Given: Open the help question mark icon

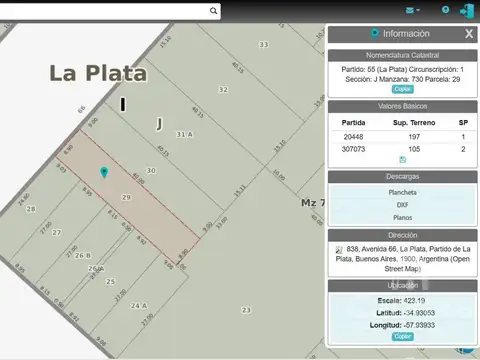Looking at the screenshot, I should tap(445, 10).
